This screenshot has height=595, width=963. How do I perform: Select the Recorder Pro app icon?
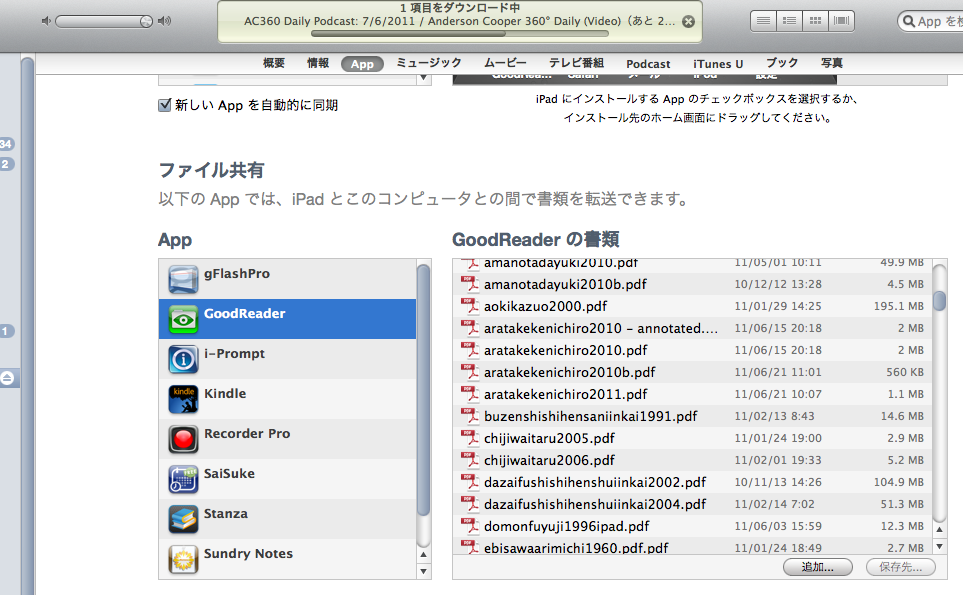[183, 439]
